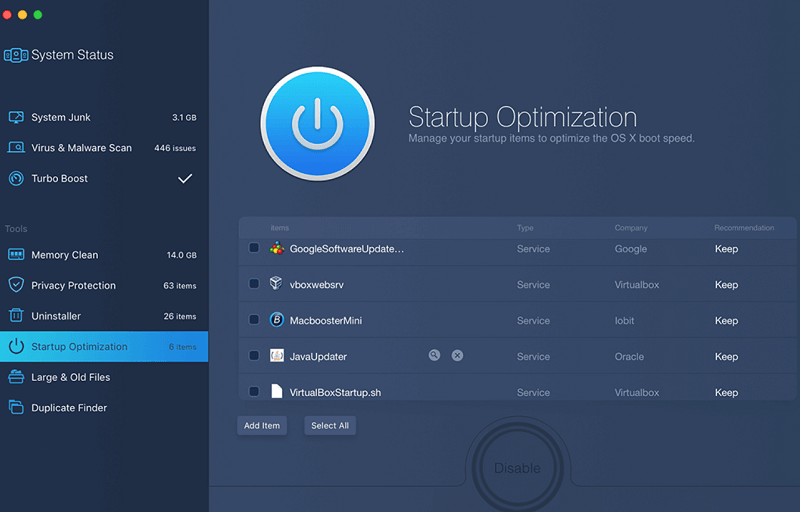The width and height of the screenshot is (800, 512).
Task: Click the VirtualBoxStartup.sh file icon
Action: (x=277, y=391)
